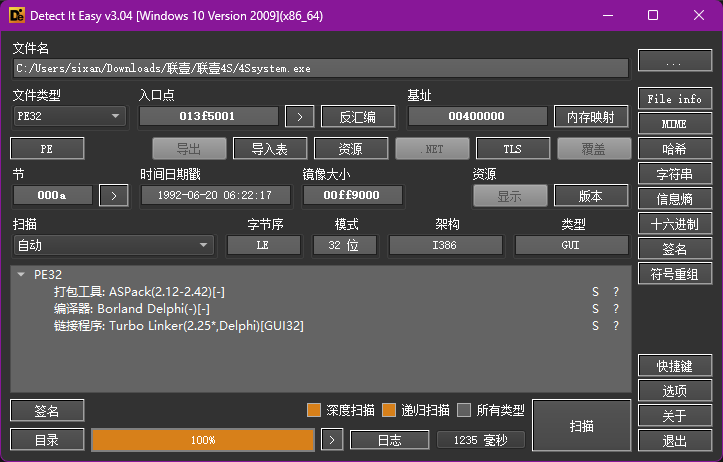Click the '>' arrow next to entry point

click(x=299, y=116)
